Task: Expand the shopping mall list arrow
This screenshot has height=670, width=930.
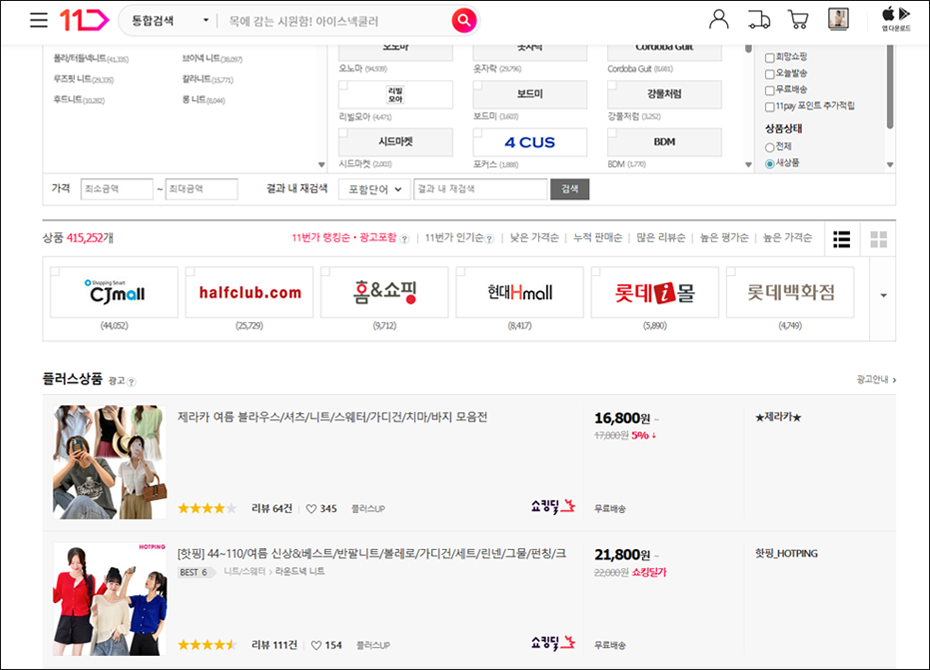Action: tap(883, 295)
